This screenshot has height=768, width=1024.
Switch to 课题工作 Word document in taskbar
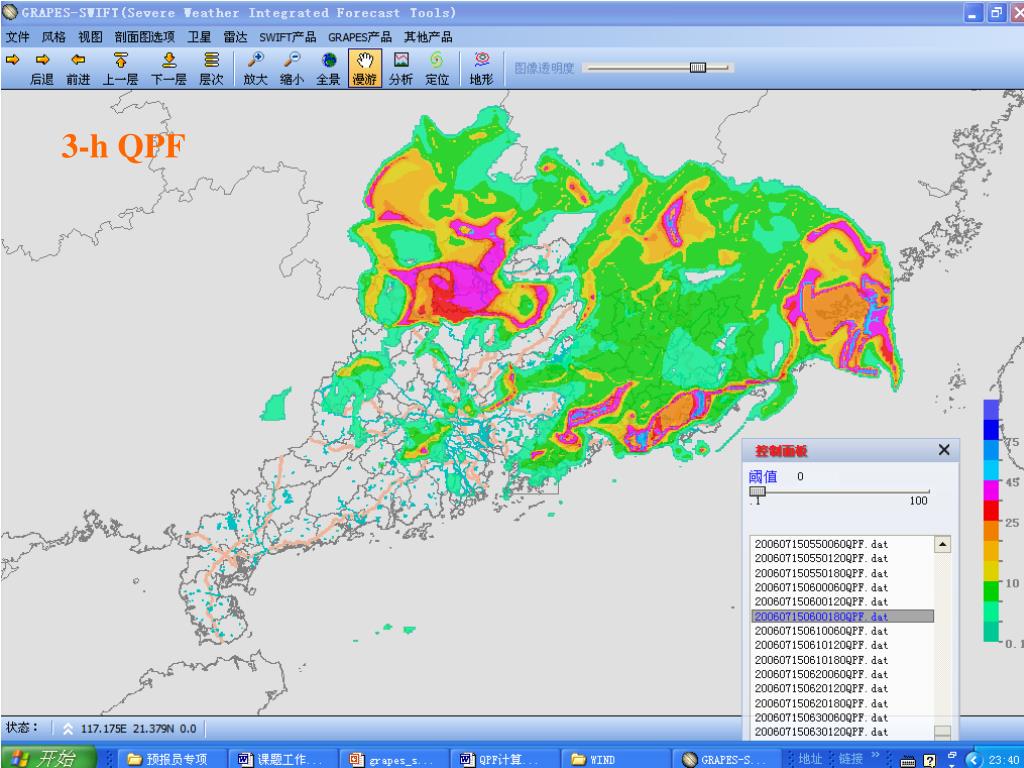284,759
